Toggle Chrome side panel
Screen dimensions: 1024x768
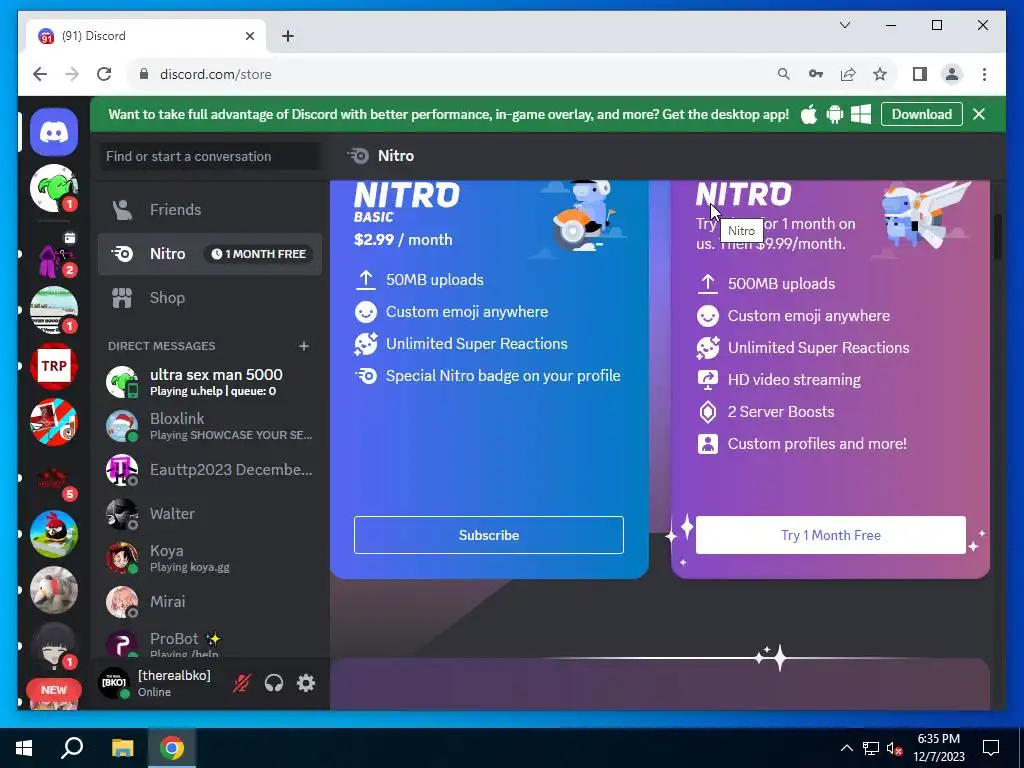[x=920, y=74]
